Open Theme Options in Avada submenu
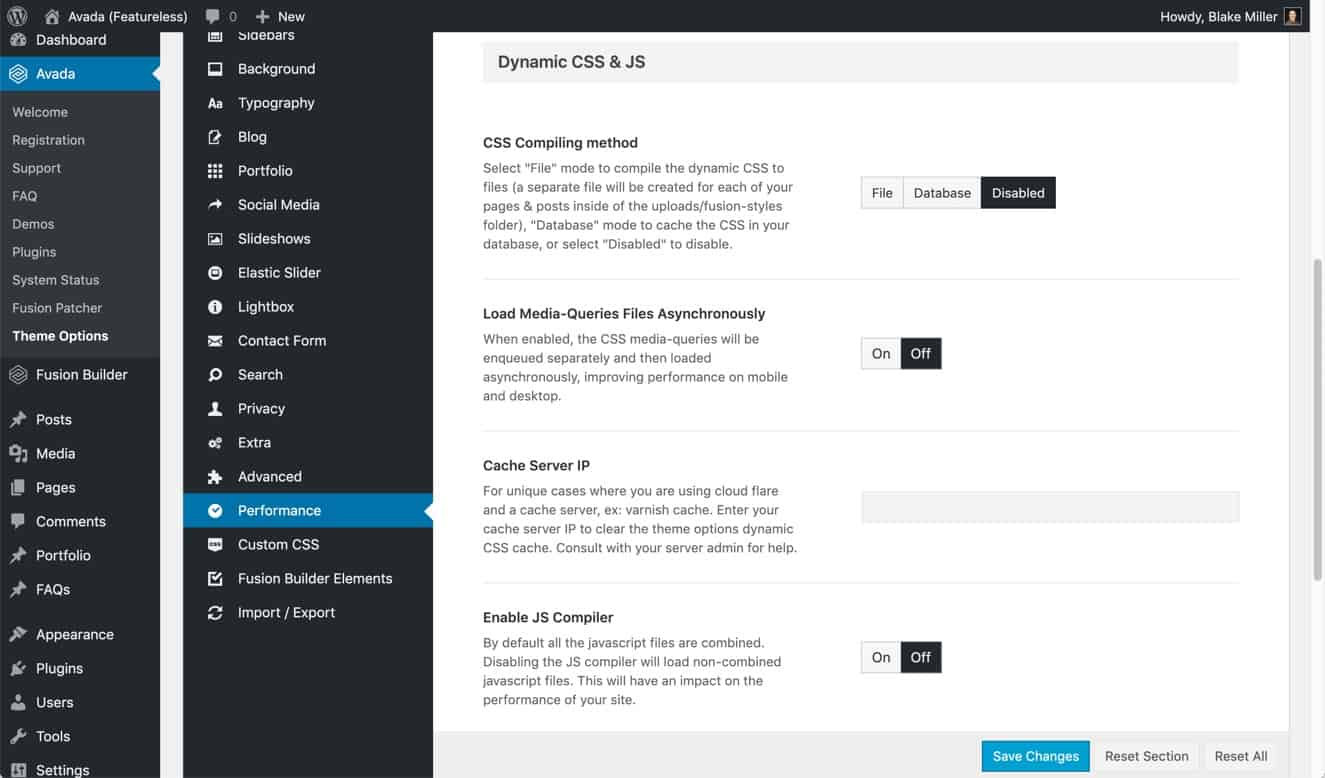The image size is (1325, 778). [x=60, y=336]
